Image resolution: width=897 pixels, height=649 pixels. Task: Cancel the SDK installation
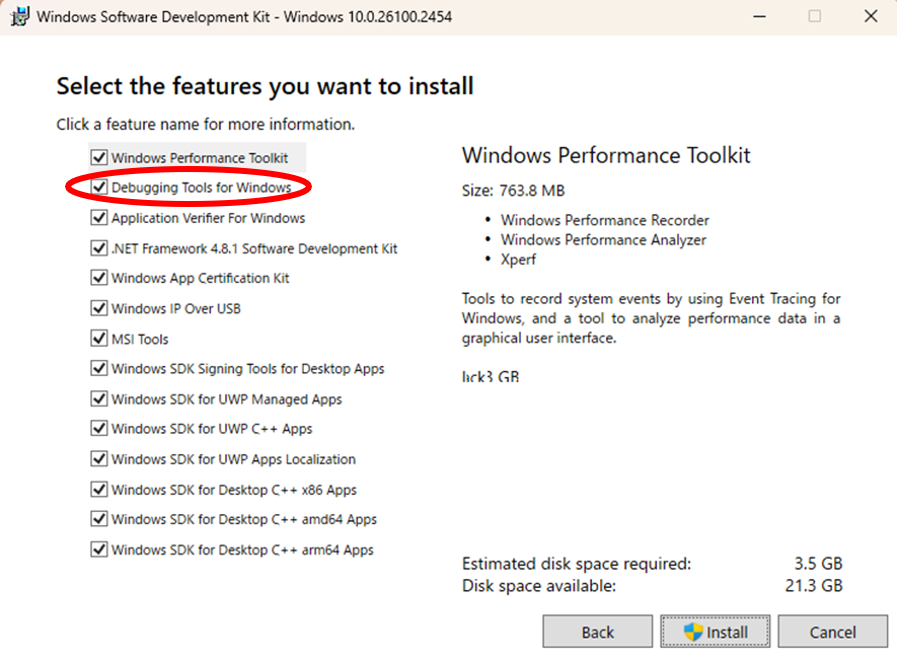832,632
